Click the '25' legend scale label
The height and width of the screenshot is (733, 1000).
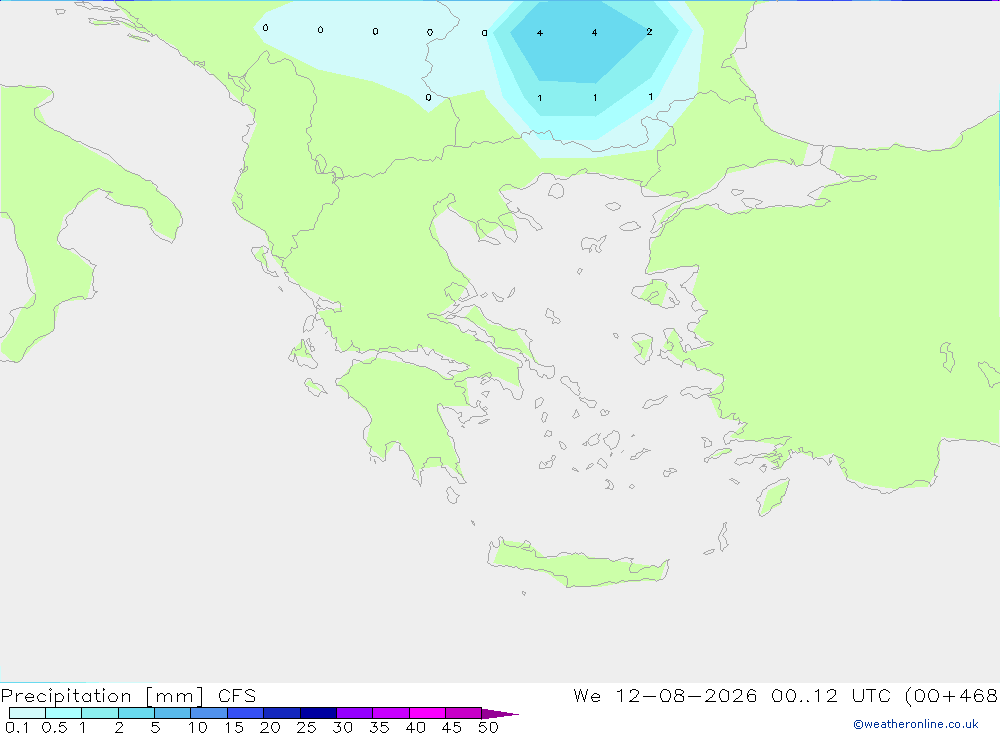(x=306, y=727)
